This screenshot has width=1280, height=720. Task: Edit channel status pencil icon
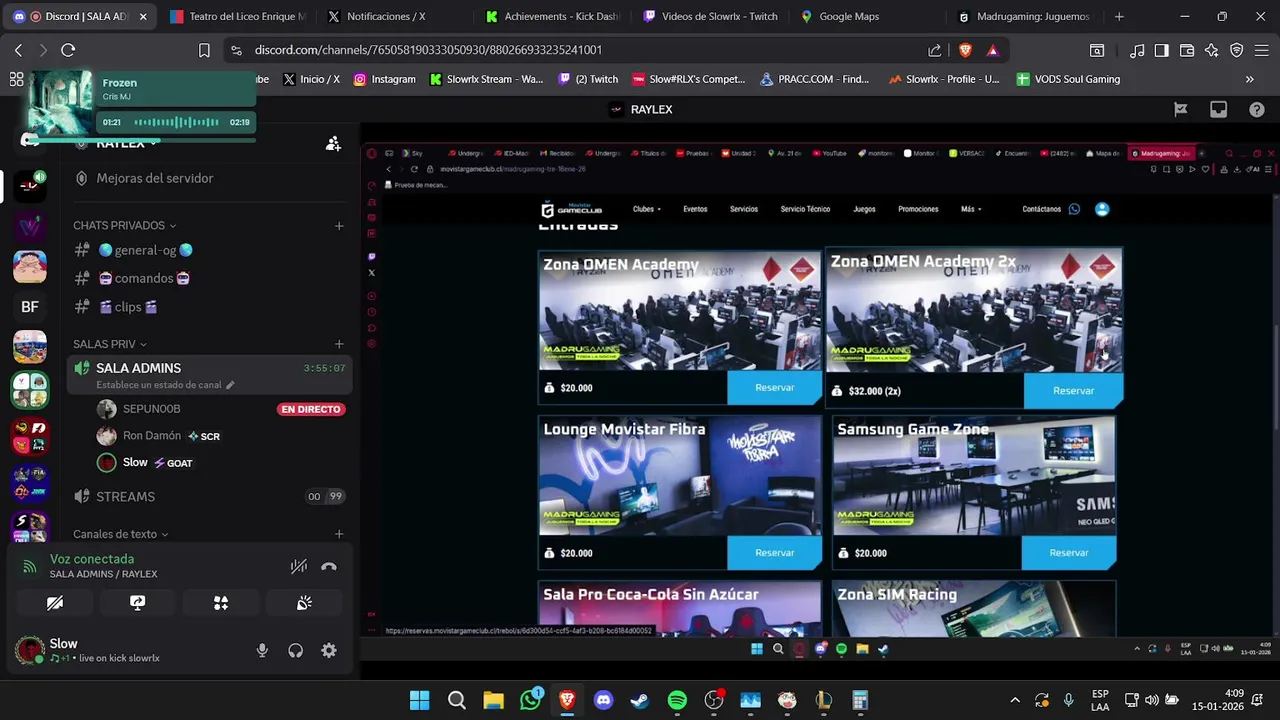pyautogui.click(x=230, y=385)
